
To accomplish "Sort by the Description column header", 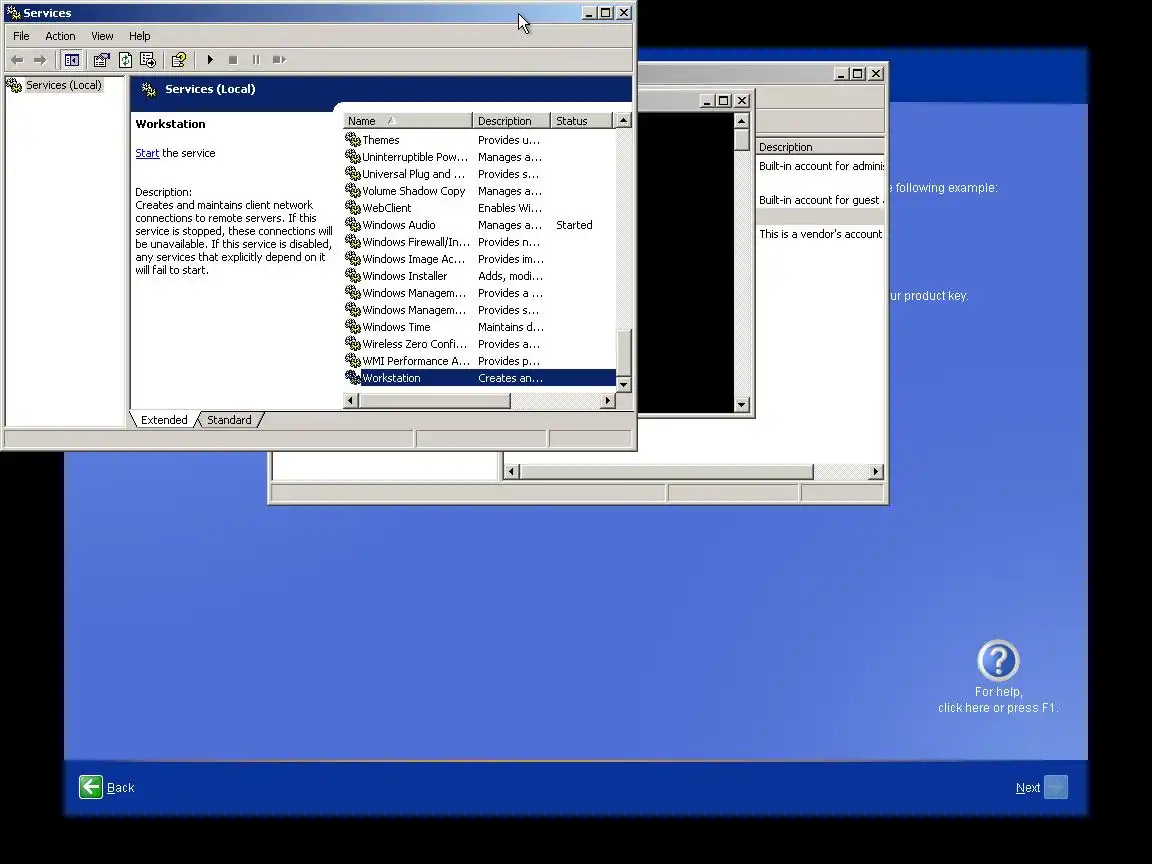I will 511,120.
